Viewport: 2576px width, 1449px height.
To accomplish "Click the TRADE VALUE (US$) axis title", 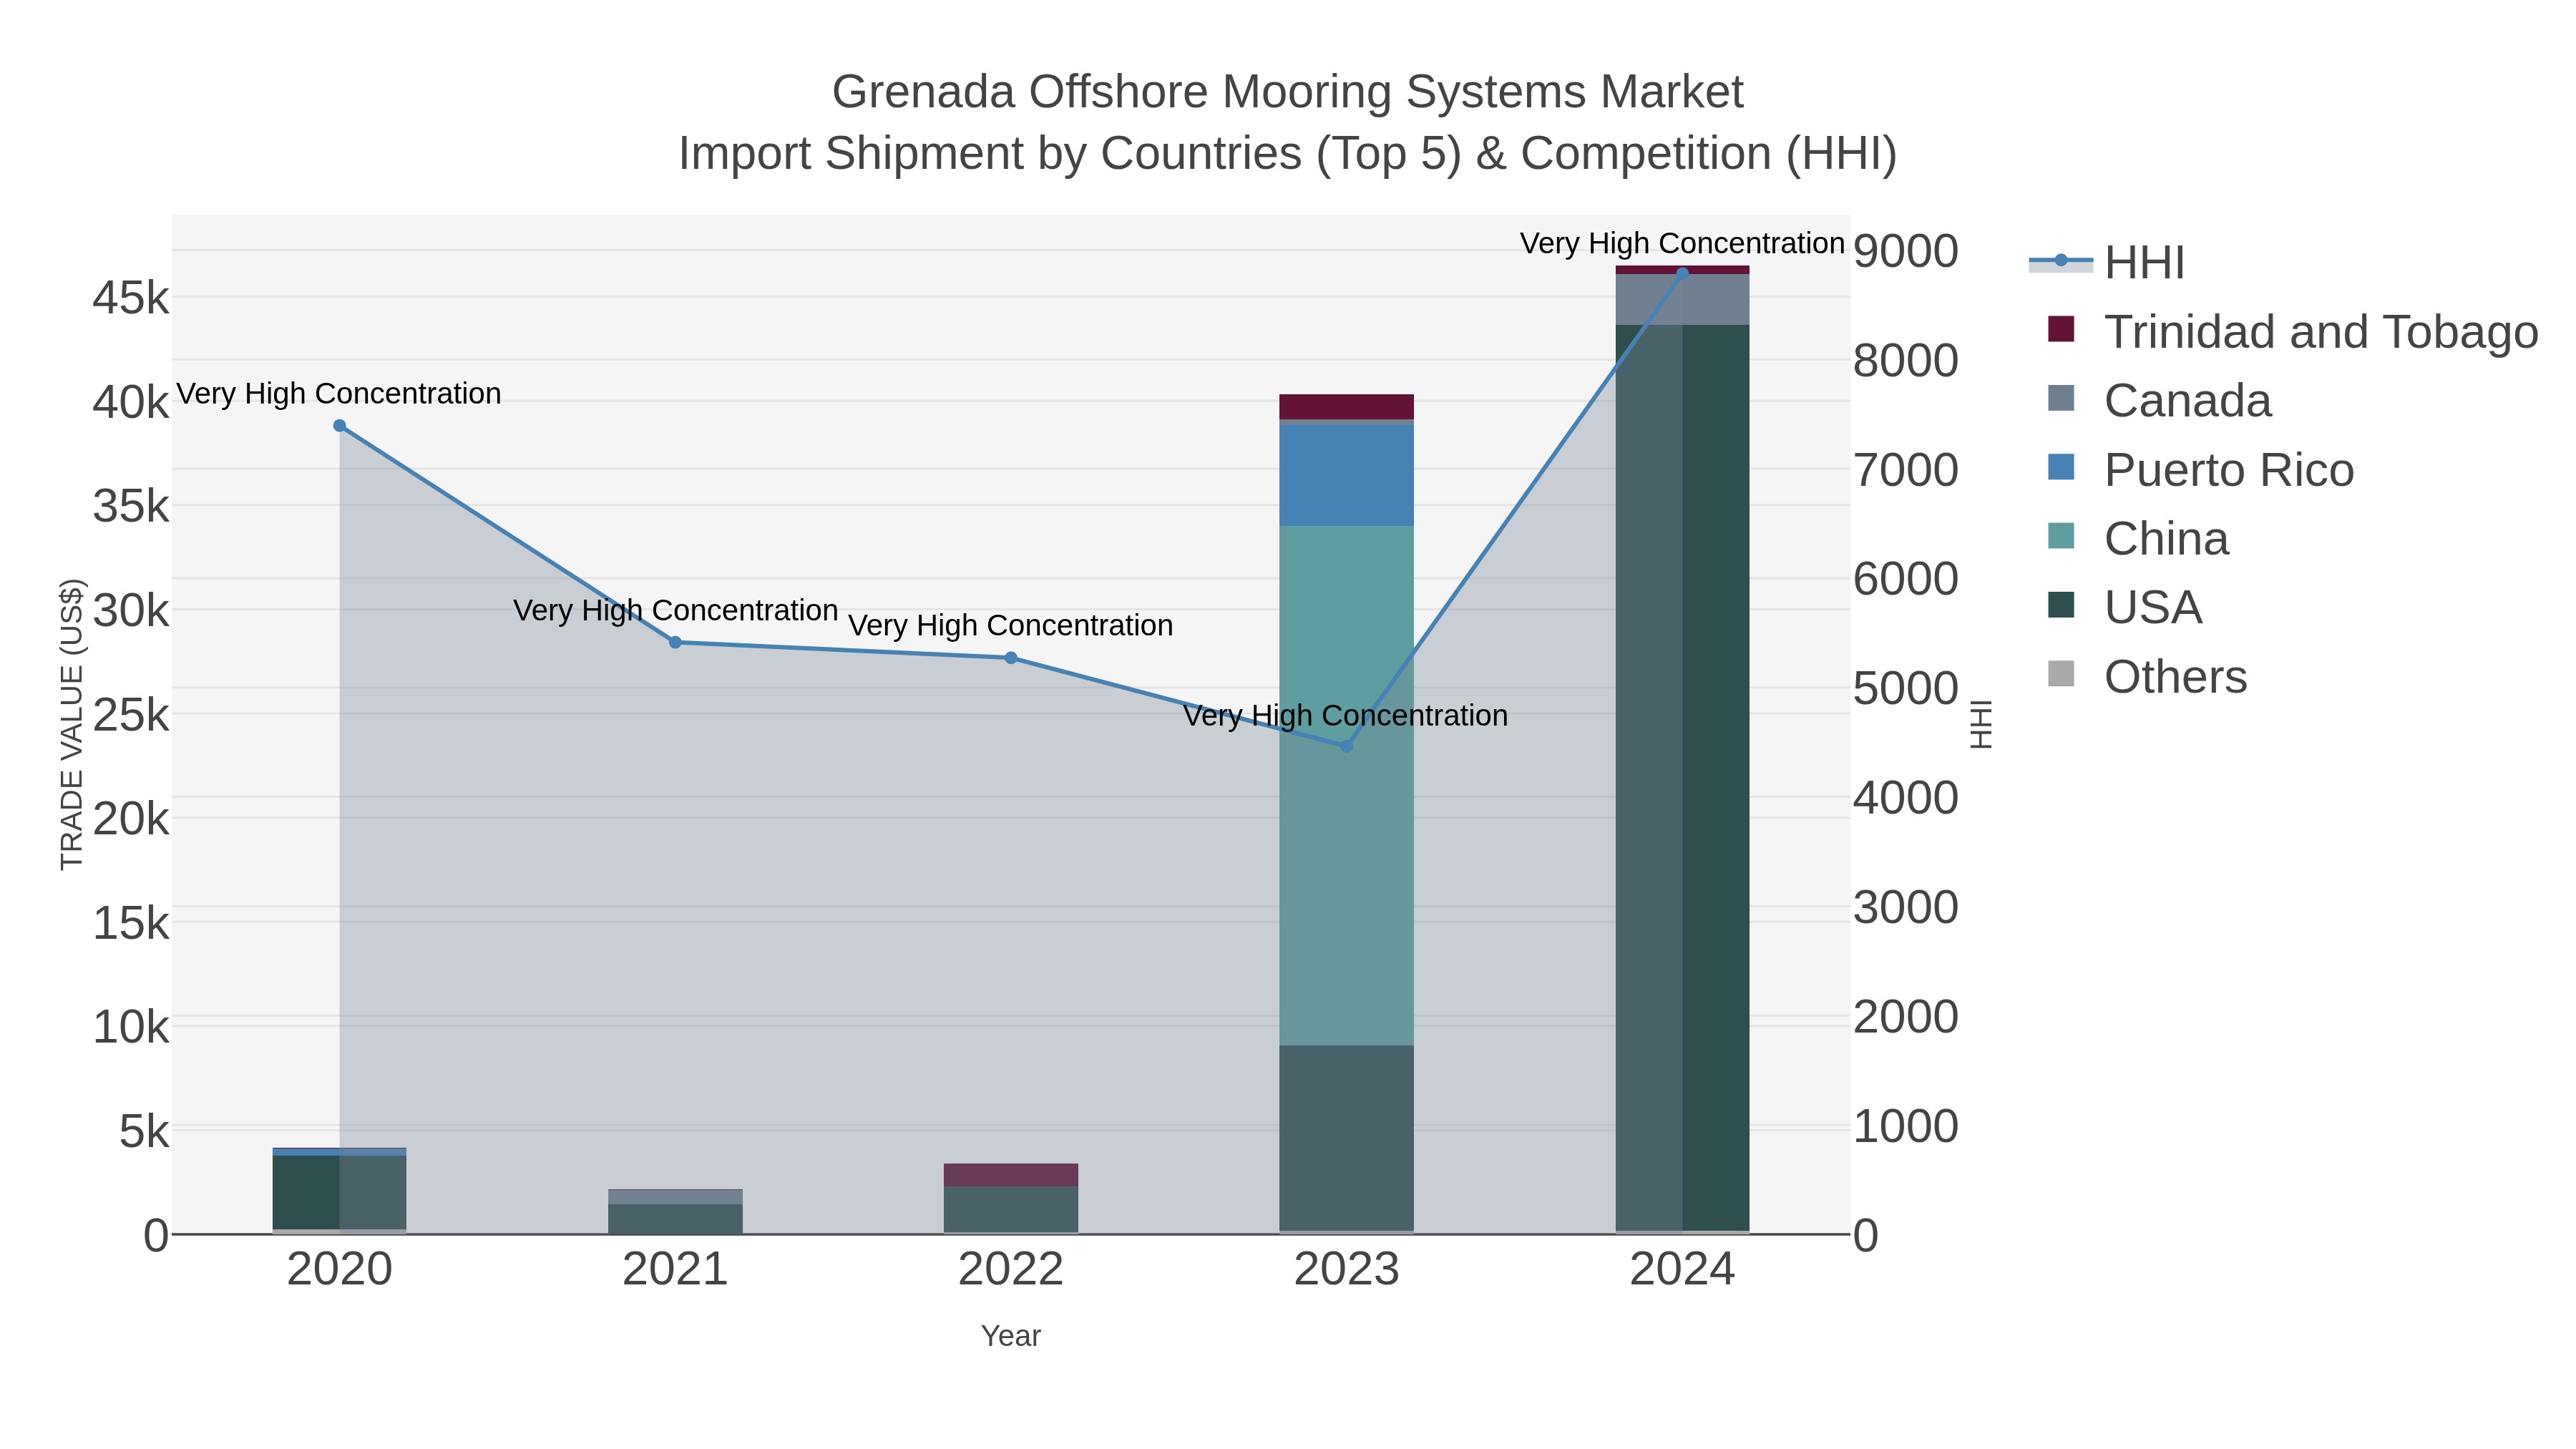I will pyautogui.click(x=72, y=724).
